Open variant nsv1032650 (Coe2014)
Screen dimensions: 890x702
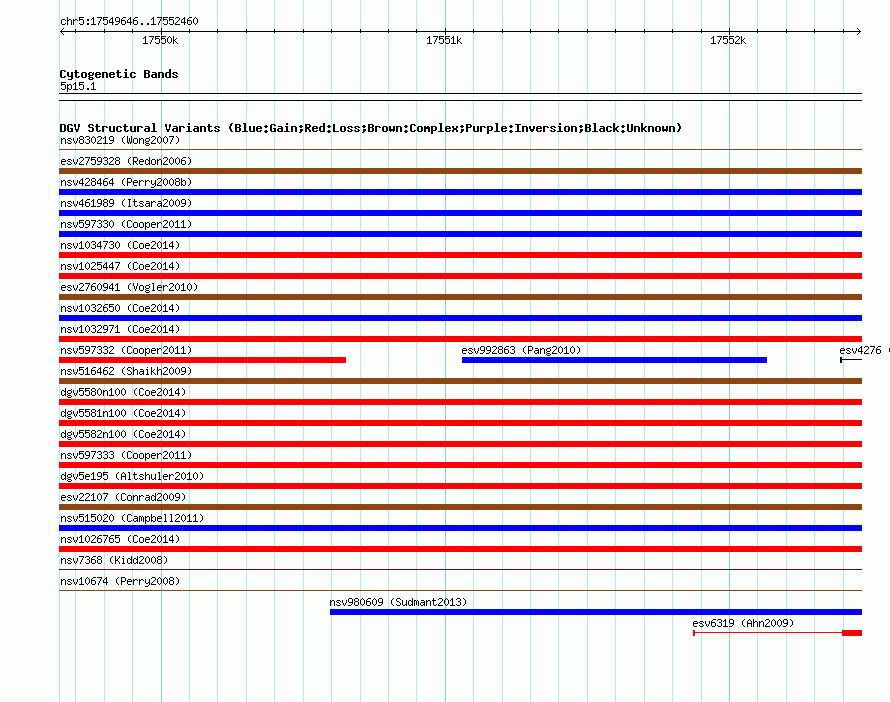[x=120, y=308]
